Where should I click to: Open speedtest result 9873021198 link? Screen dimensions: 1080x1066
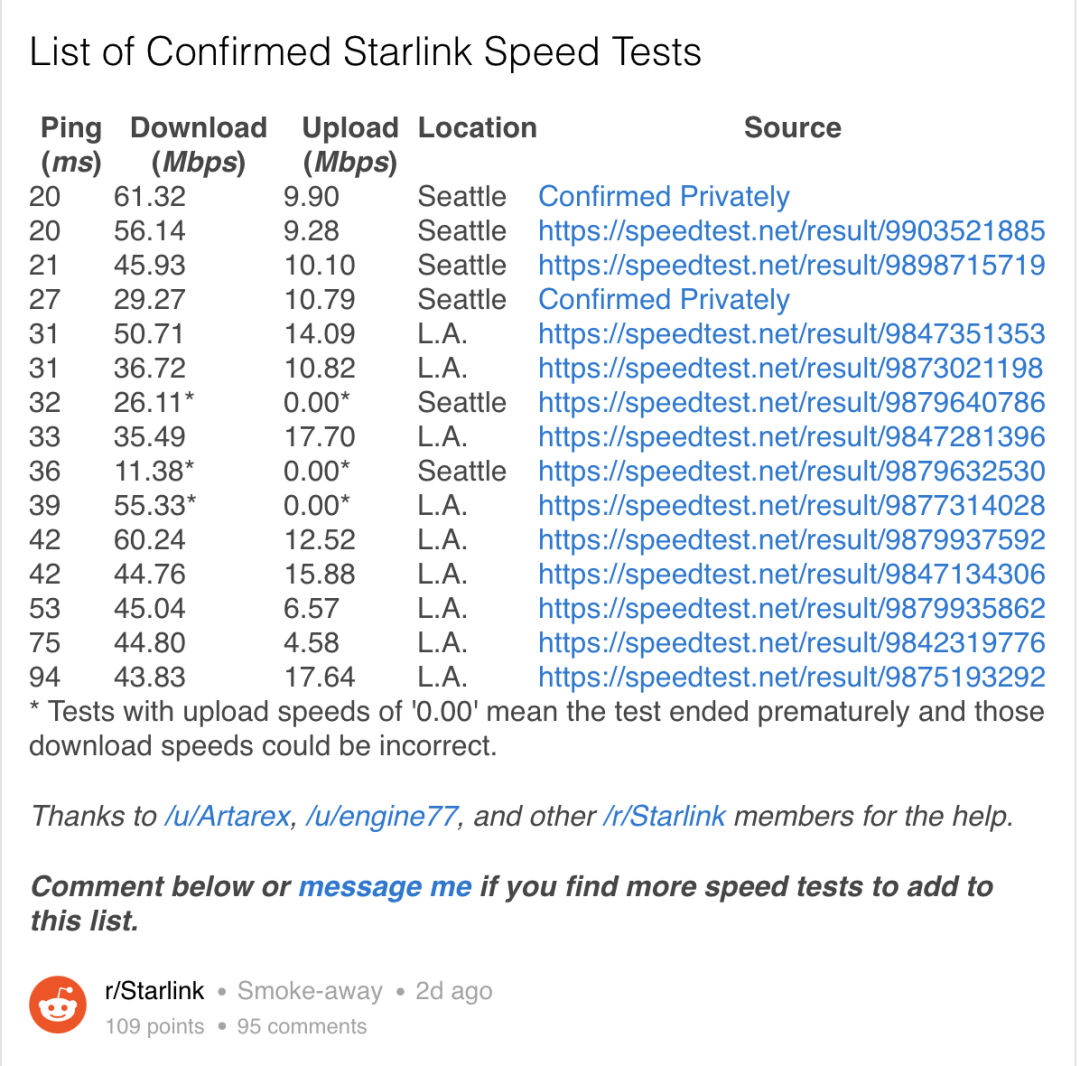pos(791,368)
